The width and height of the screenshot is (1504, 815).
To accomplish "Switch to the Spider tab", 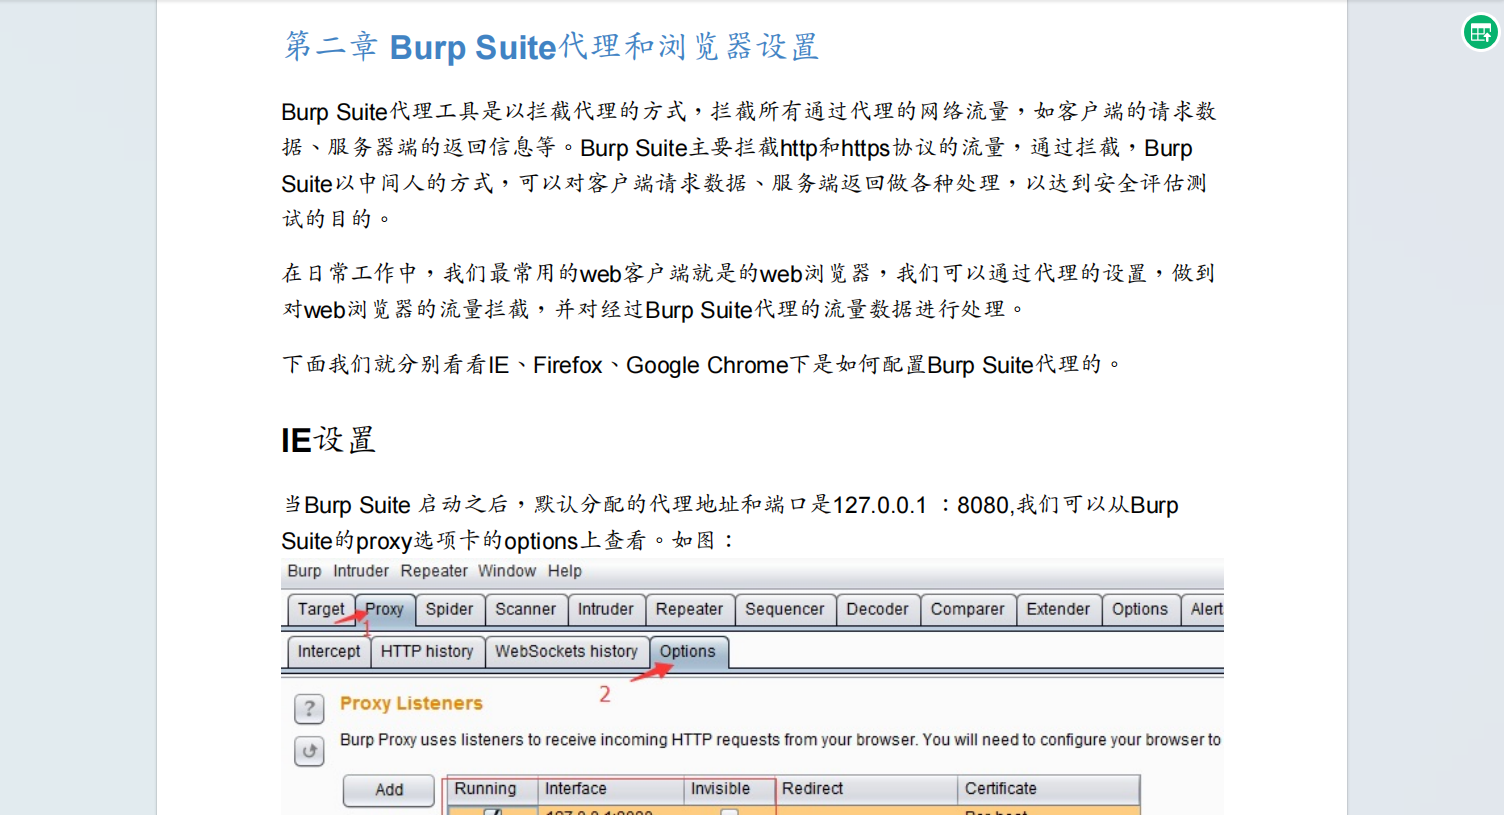I will pyautogui.click(x=450, y=609).
